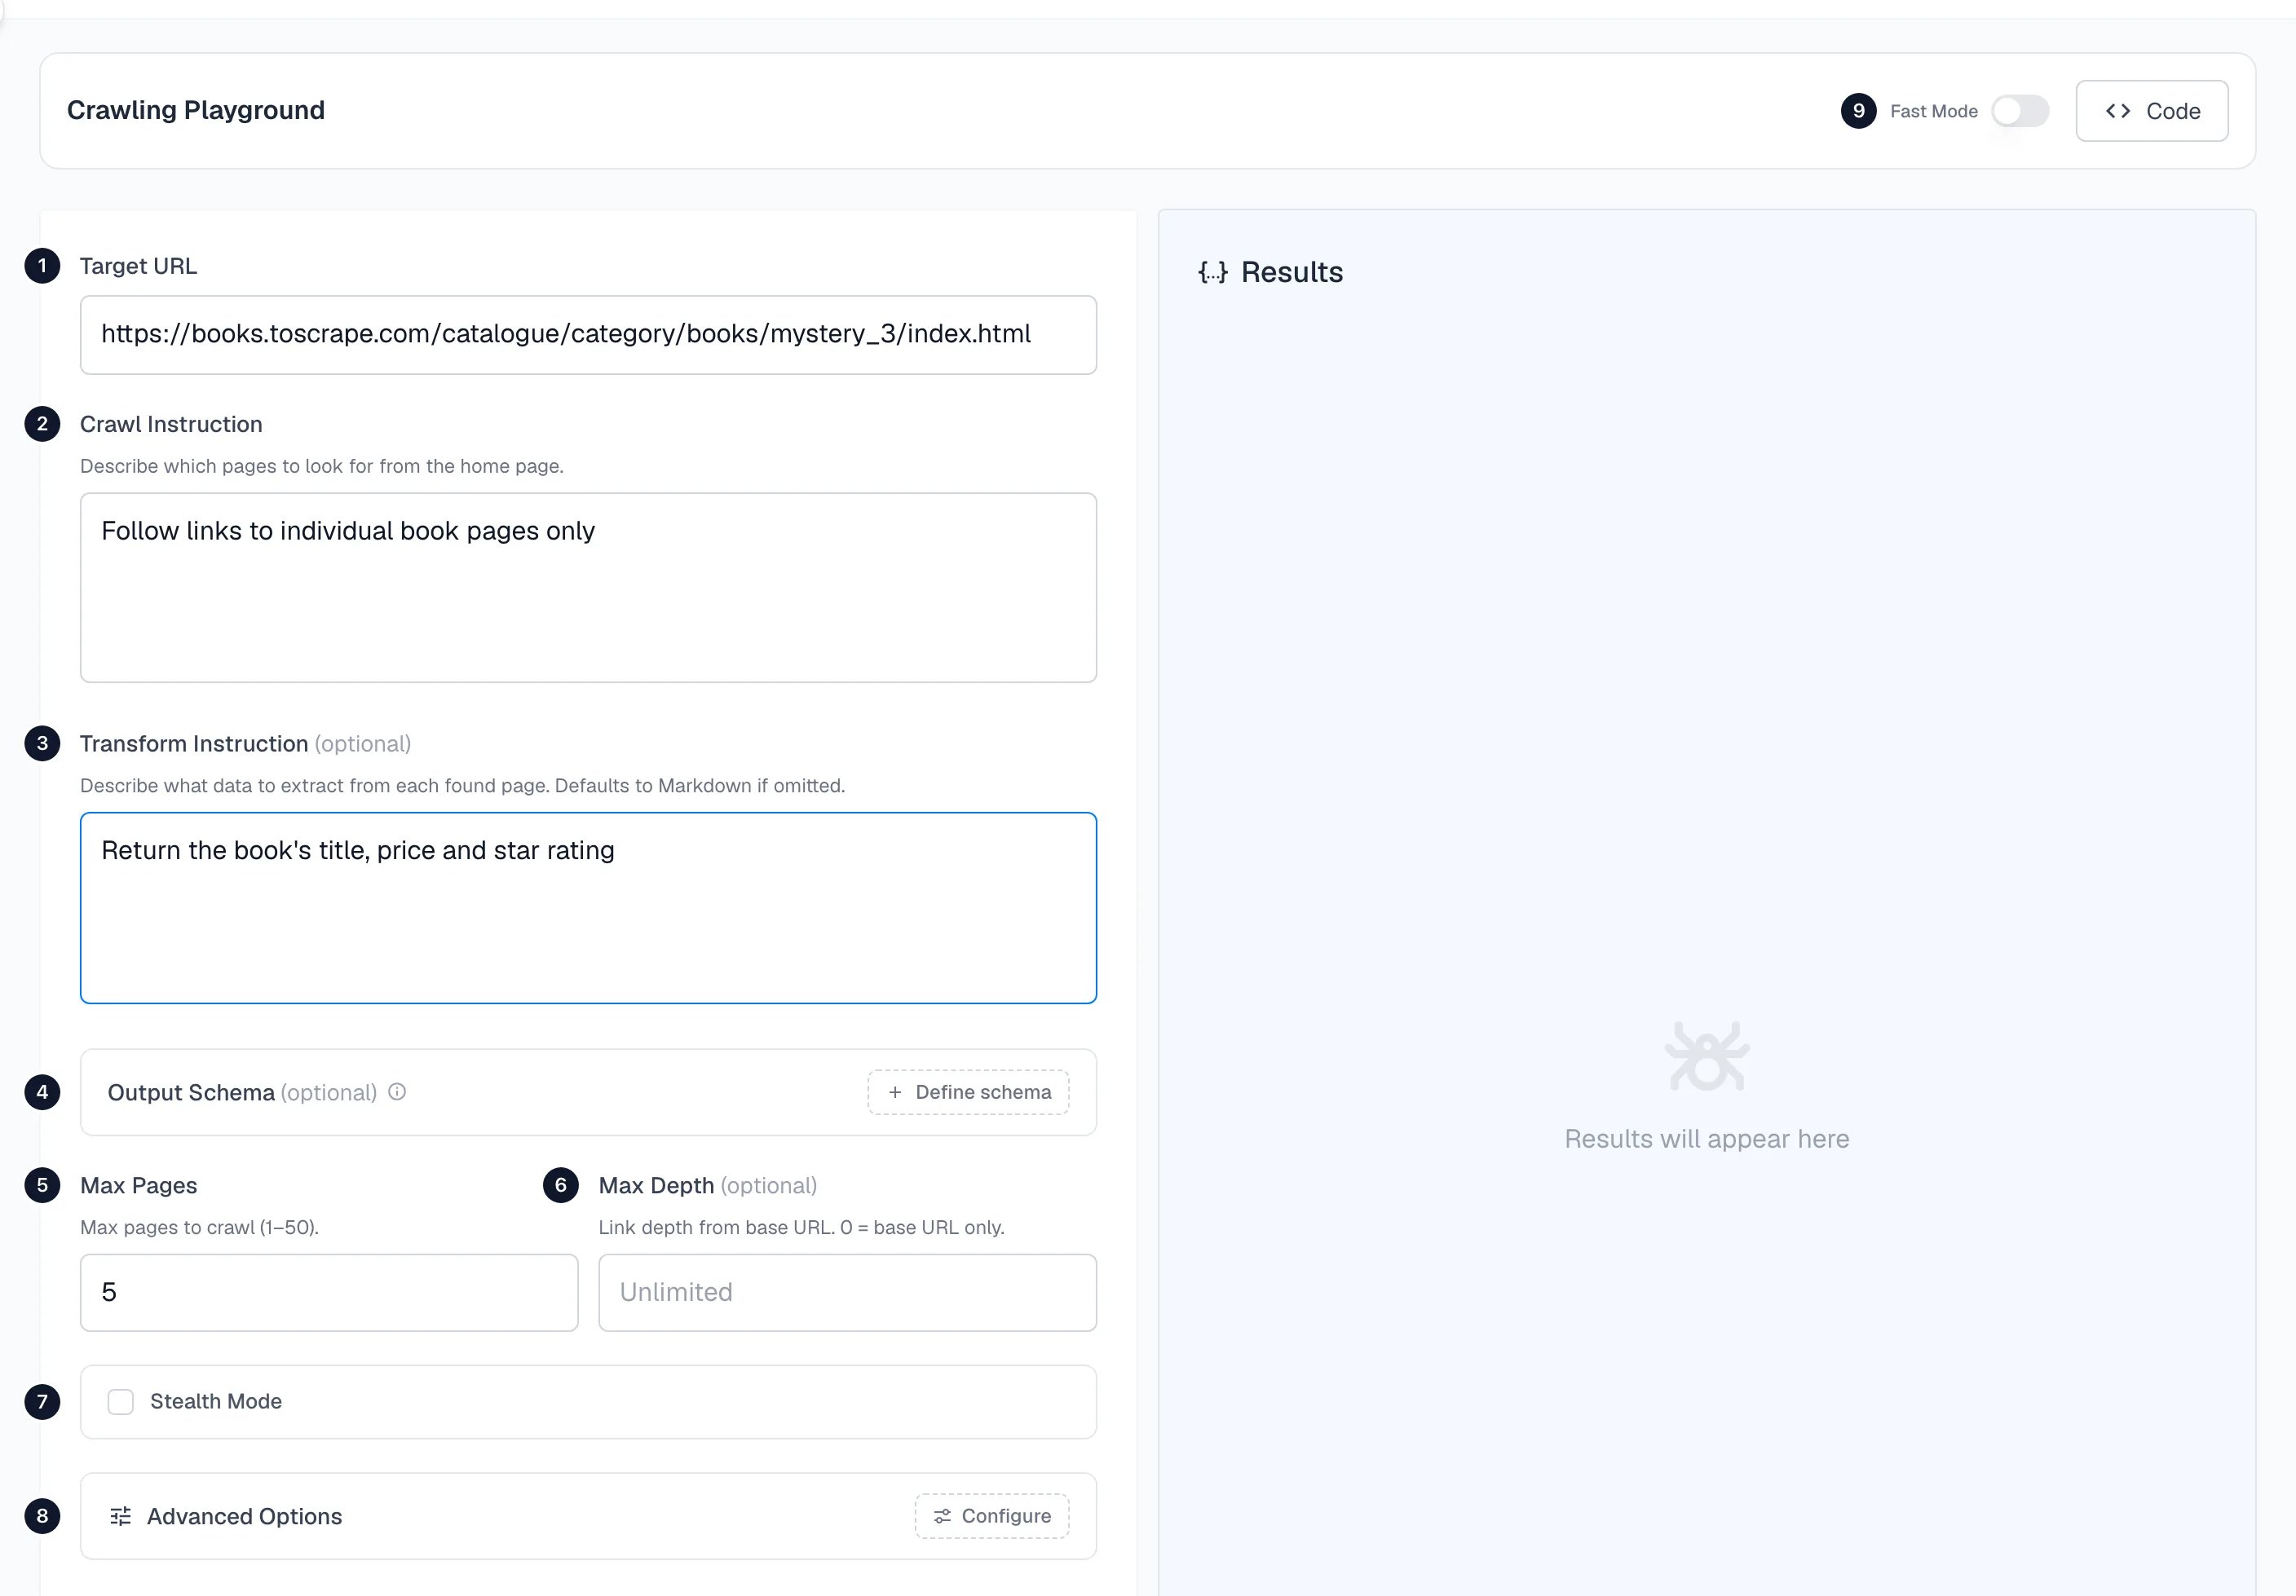Open the Code view button

point(2151,111)
